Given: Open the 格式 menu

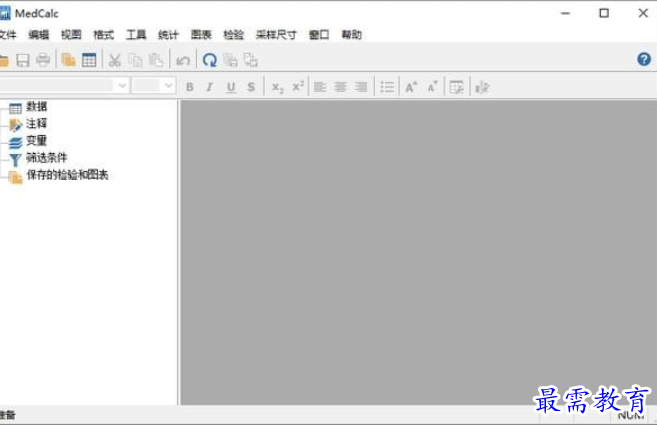Looking at the screenshot, I should tap(103, 35).
